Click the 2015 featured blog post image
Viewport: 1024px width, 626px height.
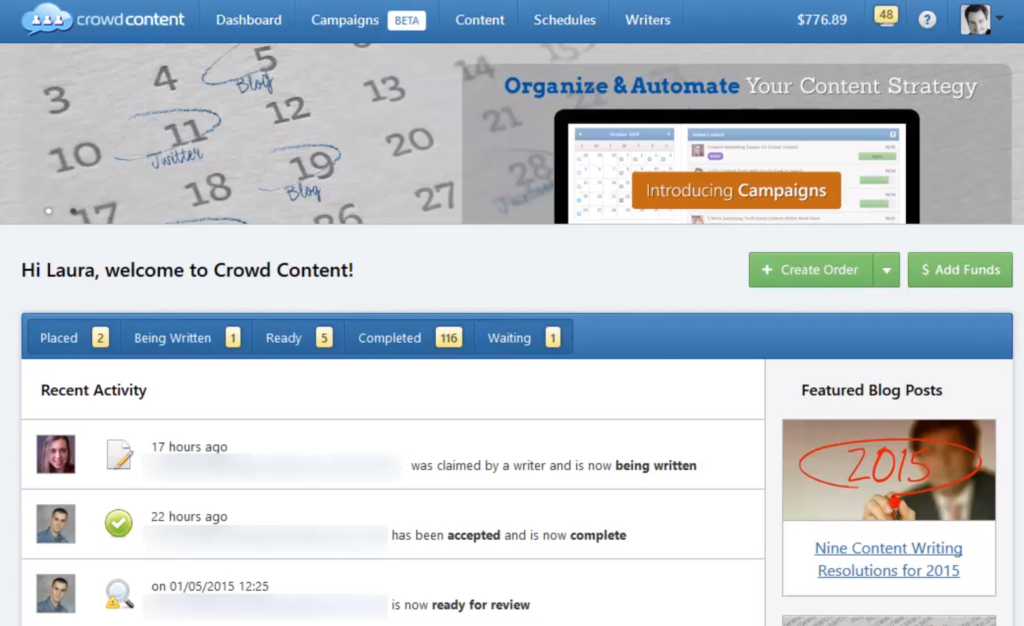[x=889, y=470]
